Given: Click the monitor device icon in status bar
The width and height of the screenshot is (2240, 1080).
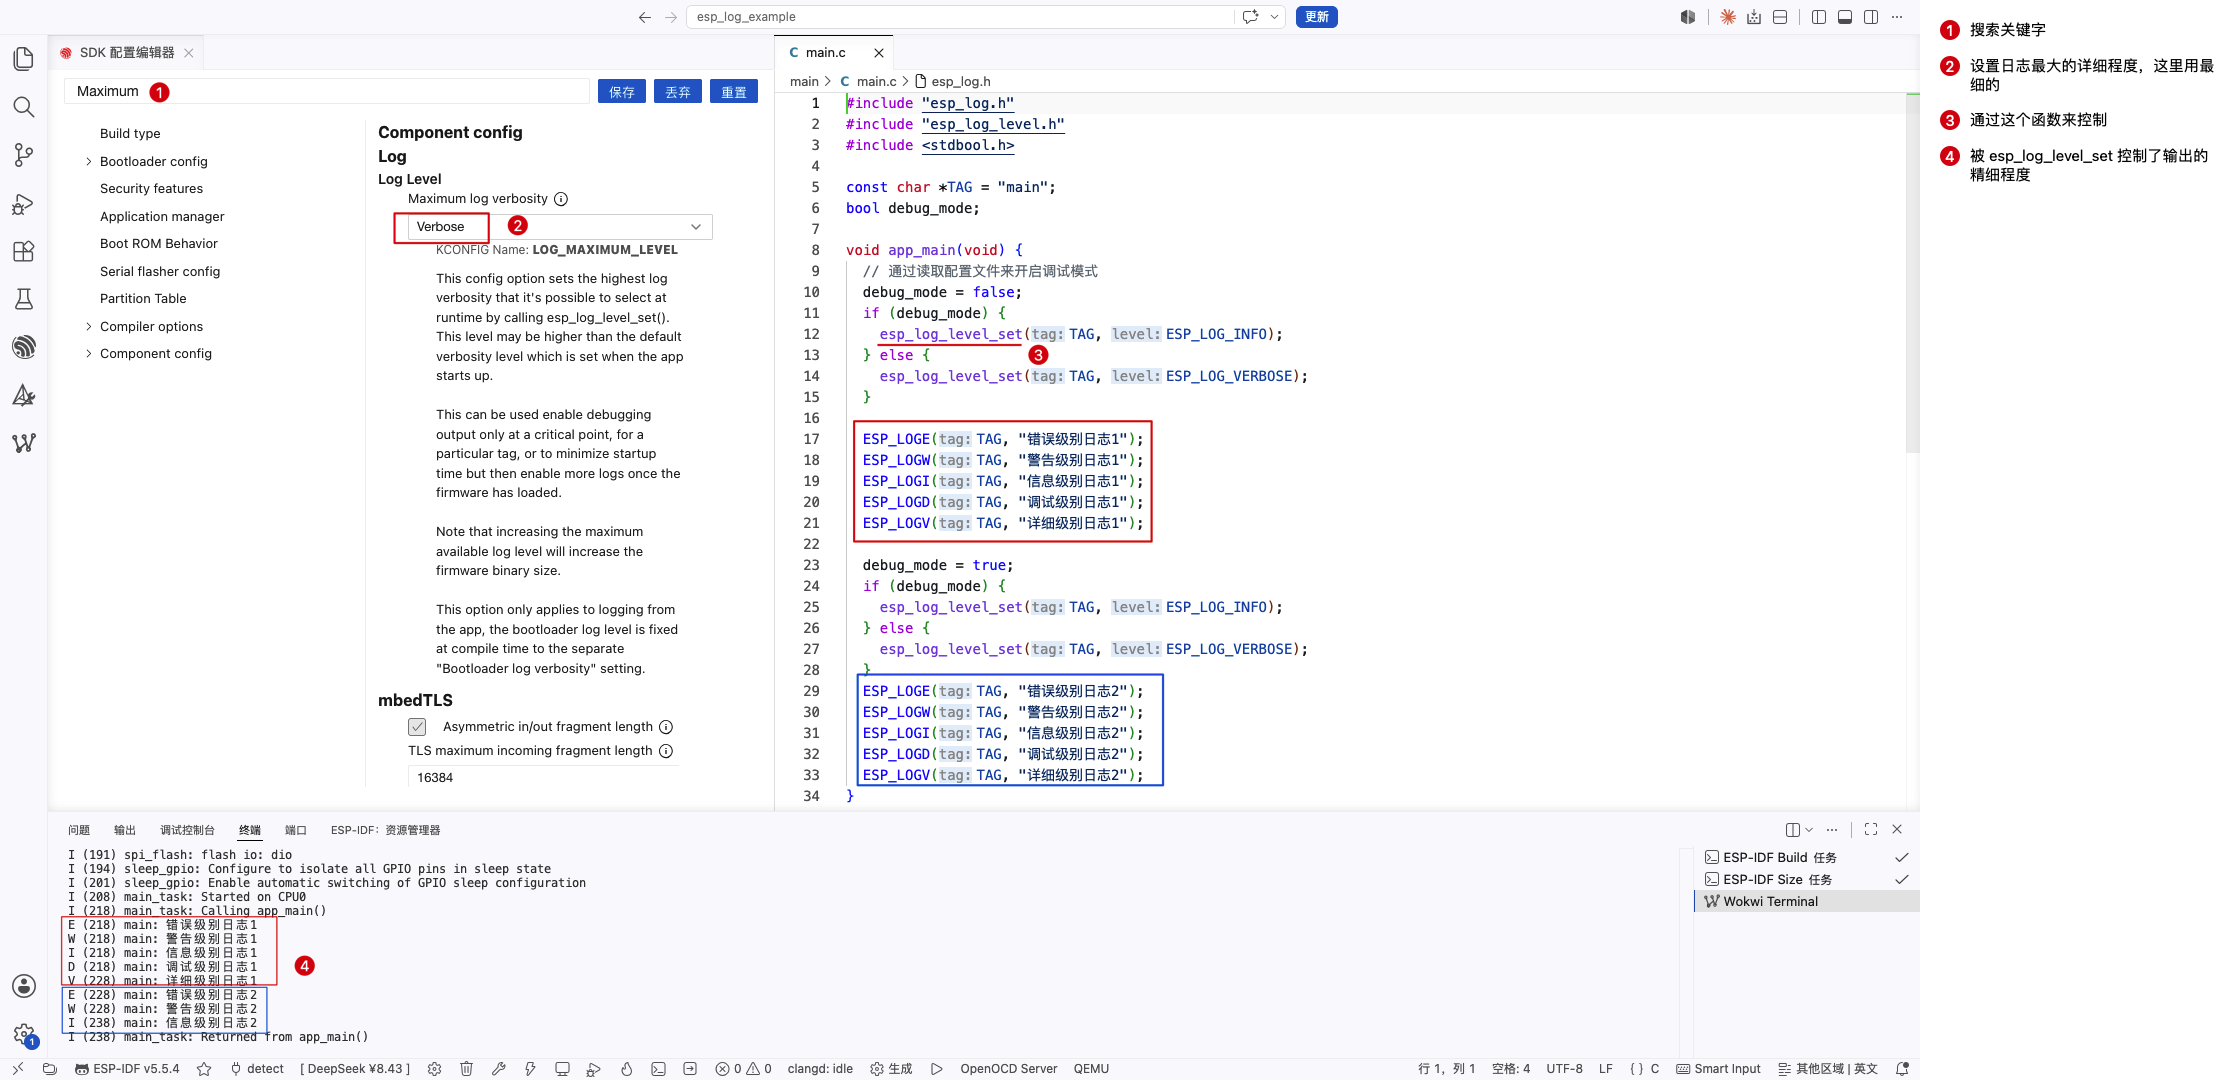Looking at the screenshot, I should click(x=562, y=1069).
